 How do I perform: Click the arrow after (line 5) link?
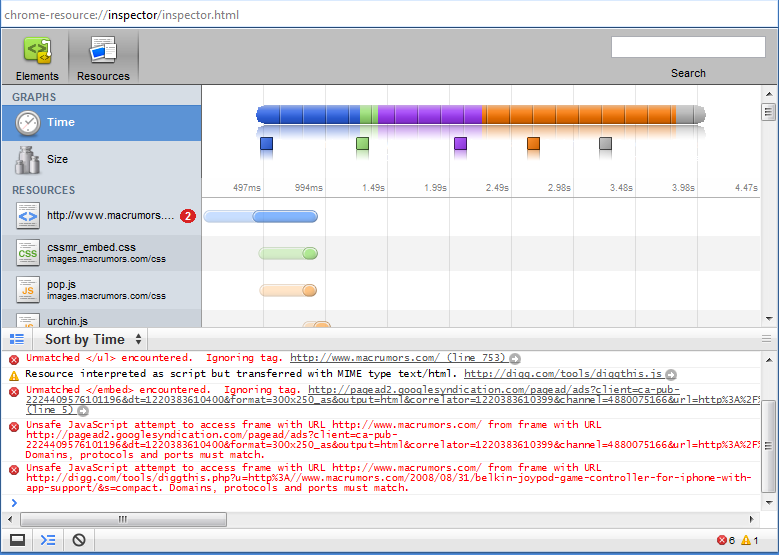click(83, 411)
